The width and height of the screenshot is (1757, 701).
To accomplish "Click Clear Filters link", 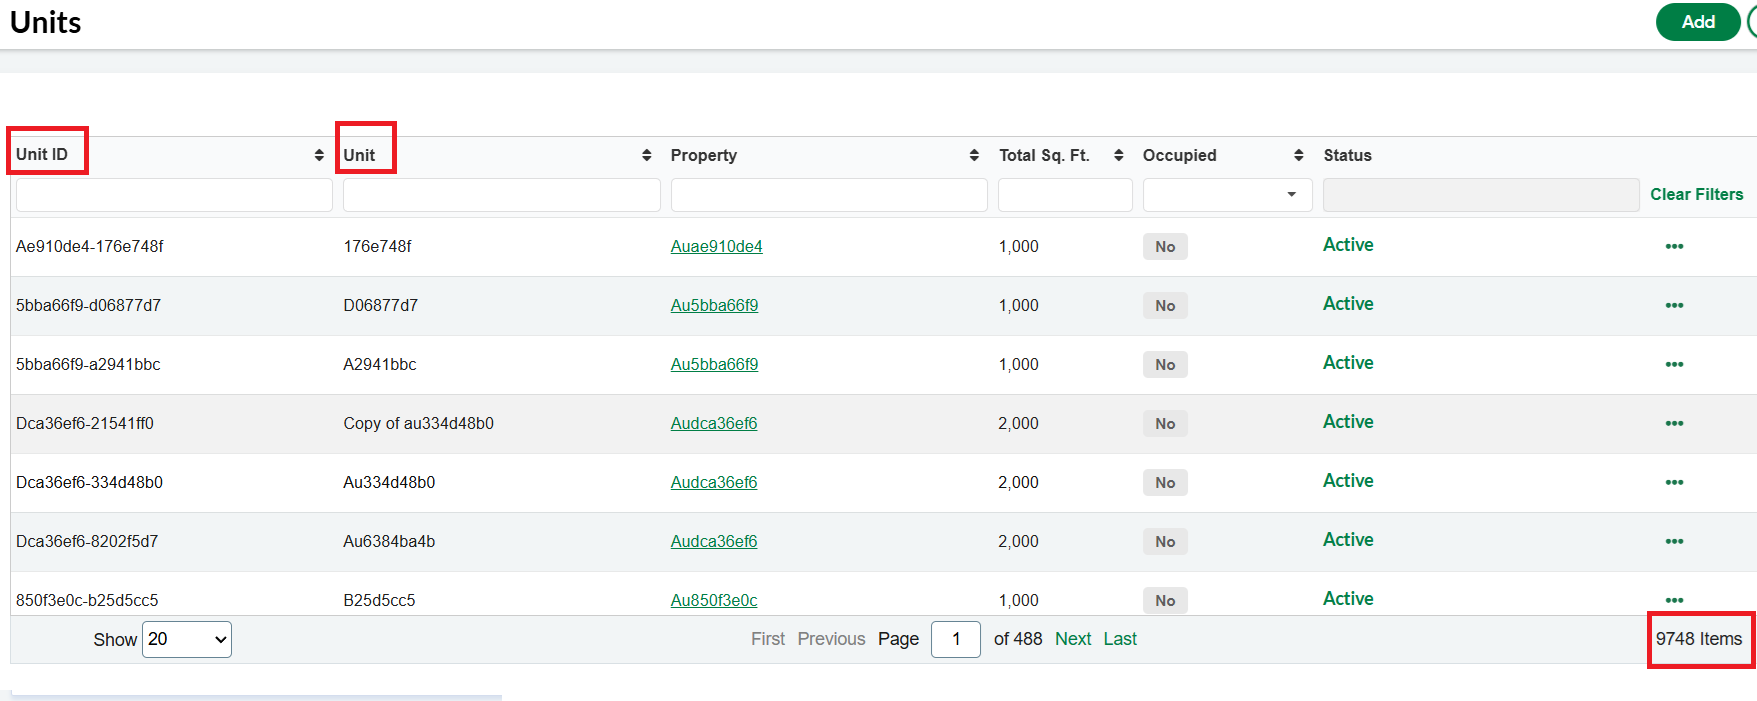I will coord(1696,194).
